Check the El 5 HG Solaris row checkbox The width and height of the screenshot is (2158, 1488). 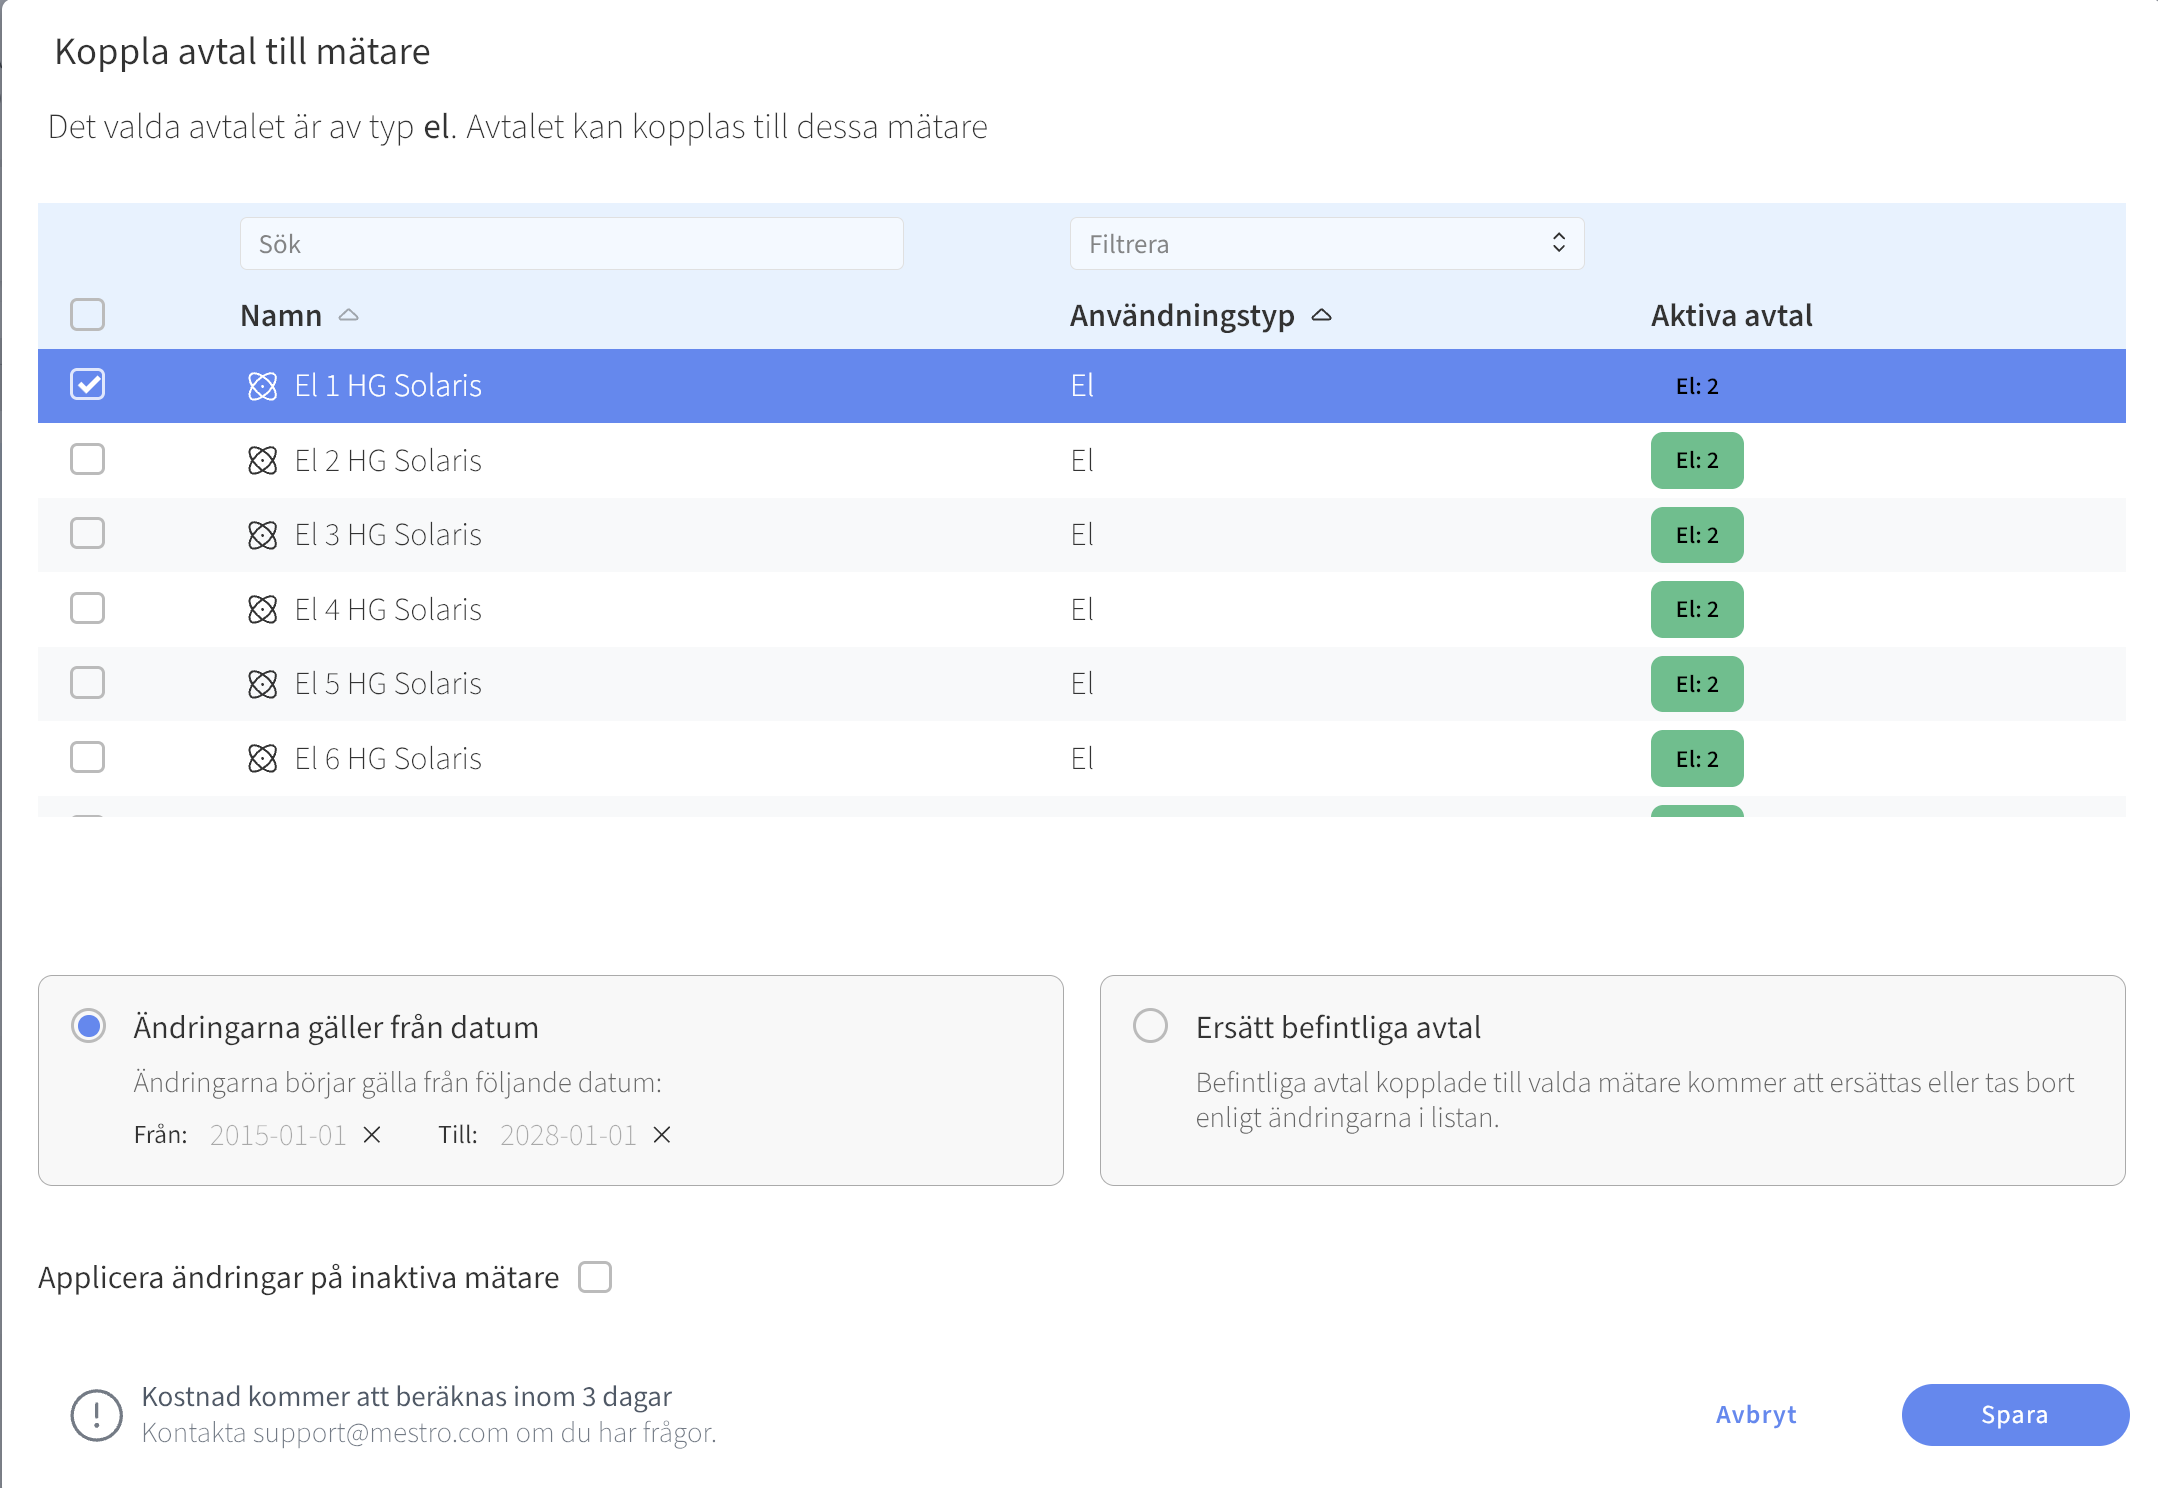88,683
